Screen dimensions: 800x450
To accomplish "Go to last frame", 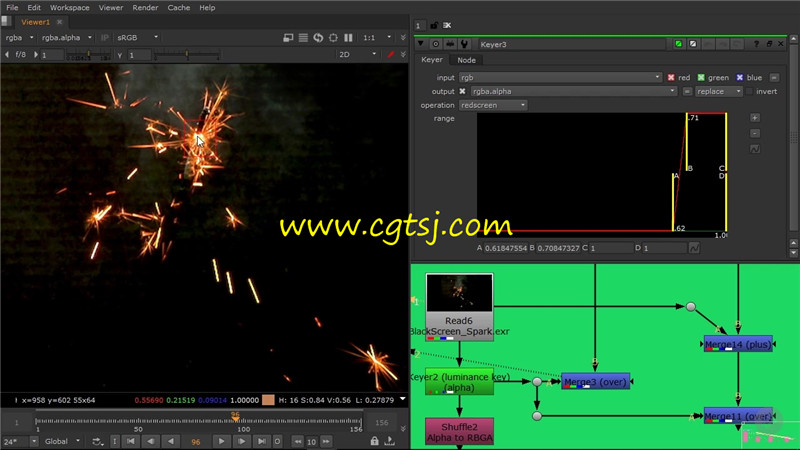I will coord(262,441).
